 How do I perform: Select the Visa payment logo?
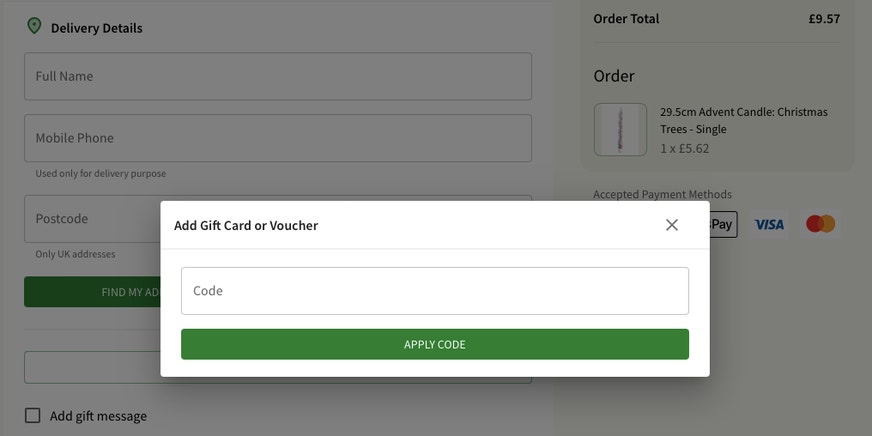tap(769, 225)
